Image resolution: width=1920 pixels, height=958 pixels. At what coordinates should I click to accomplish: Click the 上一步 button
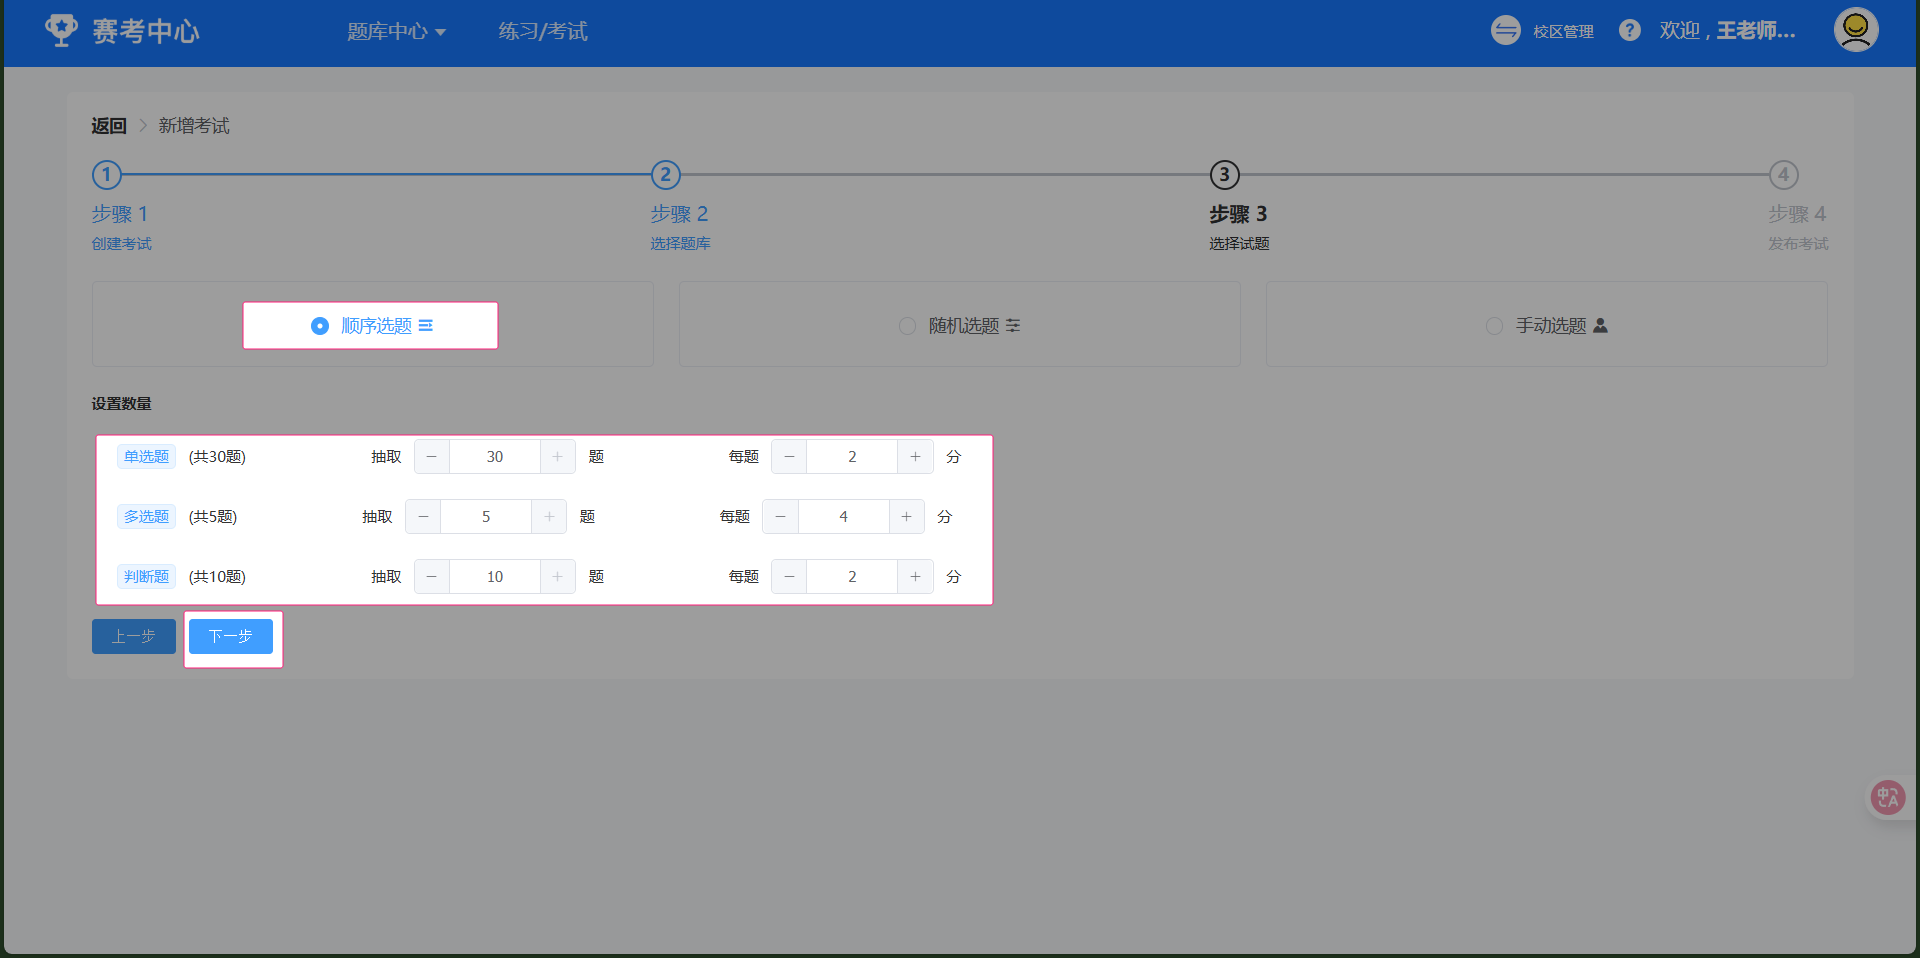[x=134, y=637]
